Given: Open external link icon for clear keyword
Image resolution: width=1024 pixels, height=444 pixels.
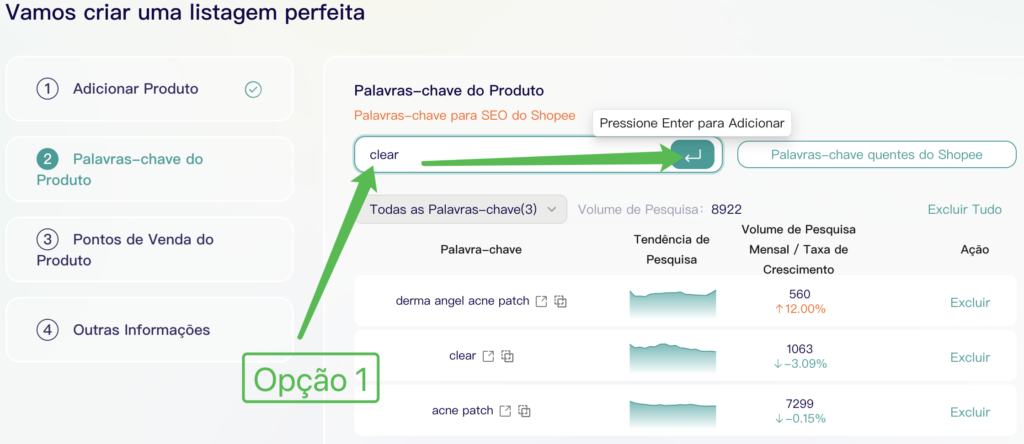Looking at the screenshot, I should (489, 356).
